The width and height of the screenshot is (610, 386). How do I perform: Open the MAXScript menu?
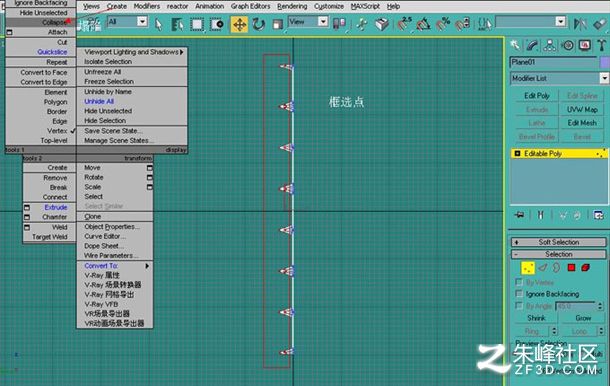[x=365, y=6]
